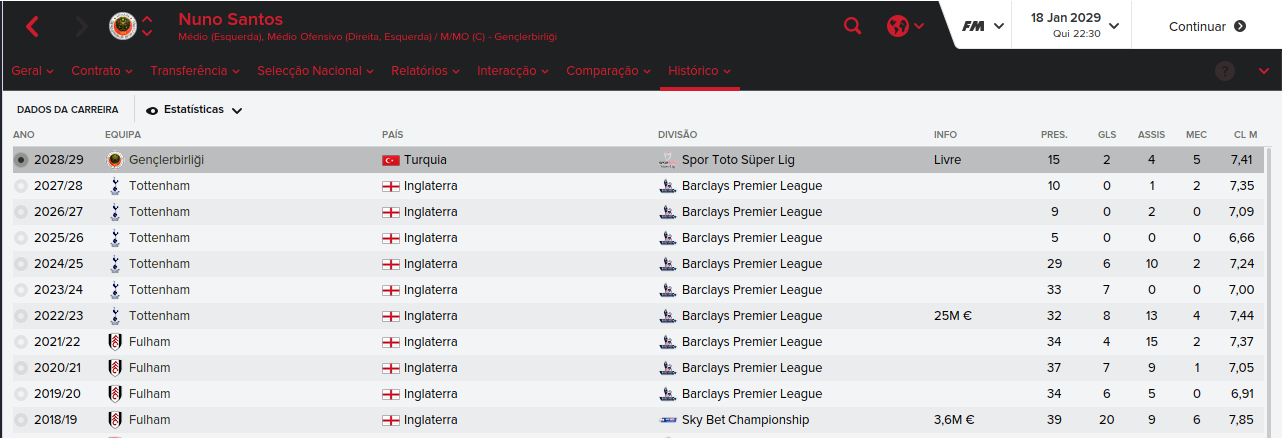Go back with the red left arrow
Image resolution: width=1282 pixels, height=438 pixels.
pyautogui.click(x=32, y=27)
